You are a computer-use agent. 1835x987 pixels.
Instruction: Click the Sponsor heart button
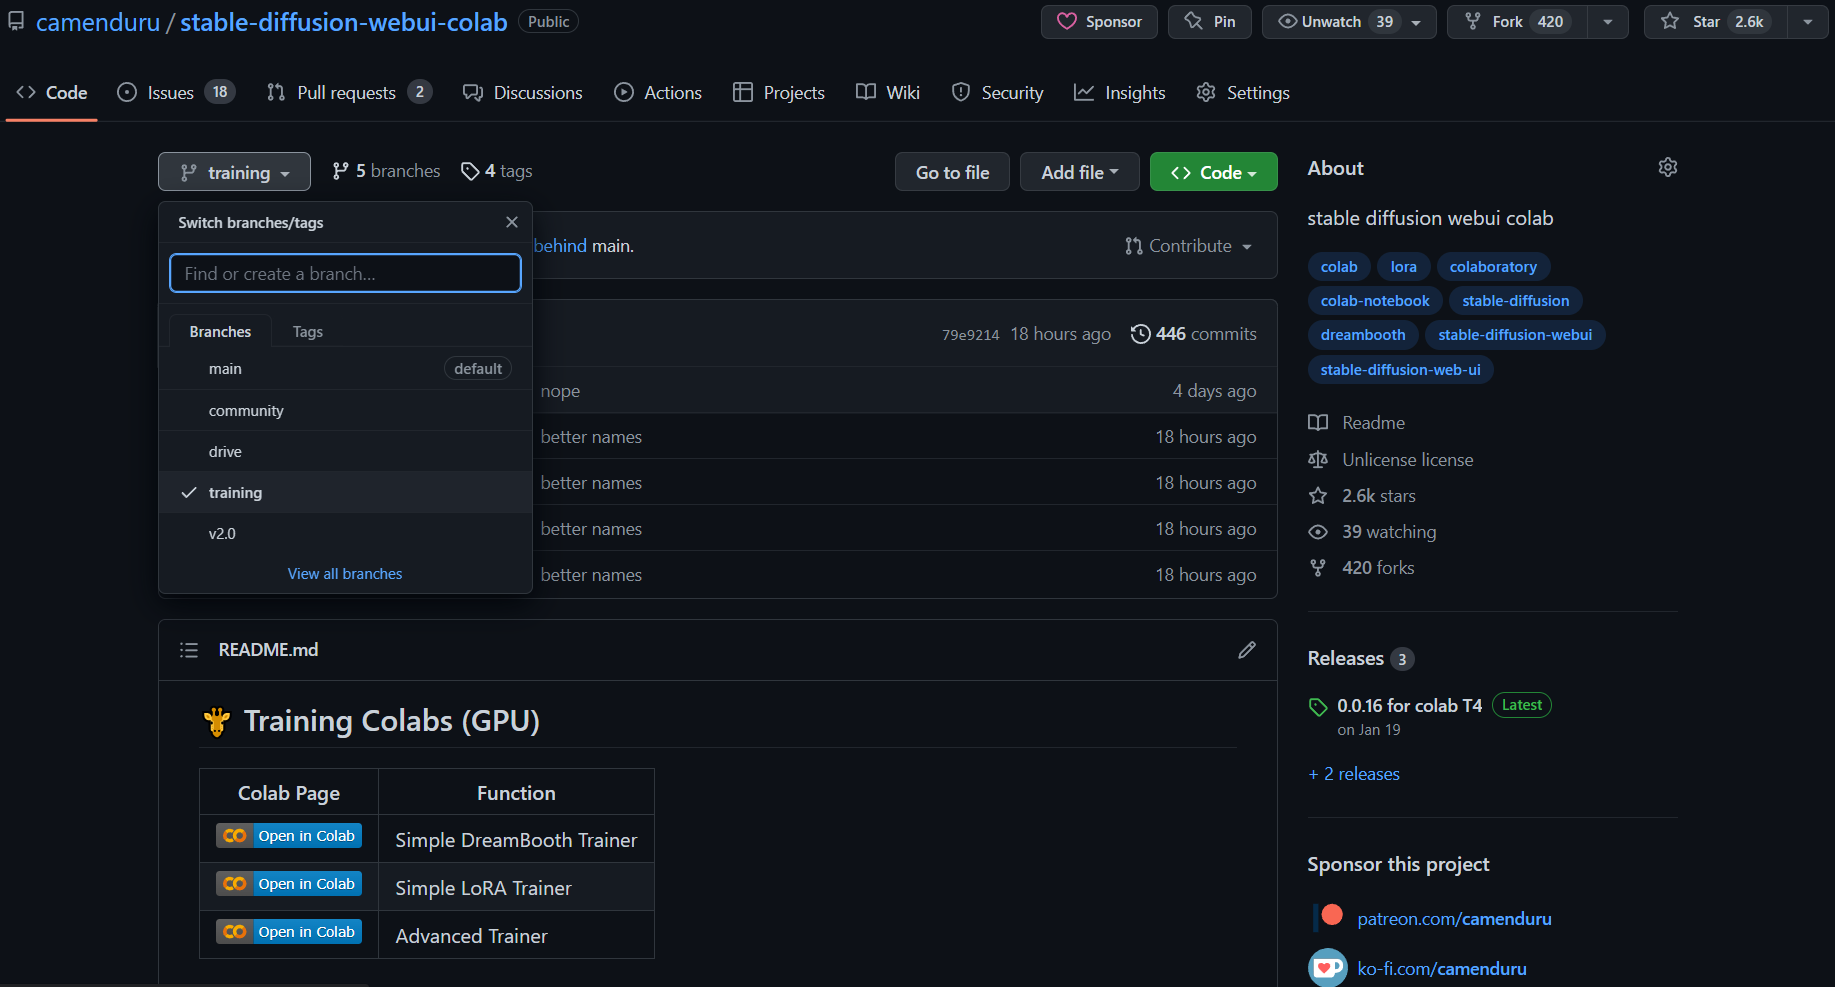1098,22
